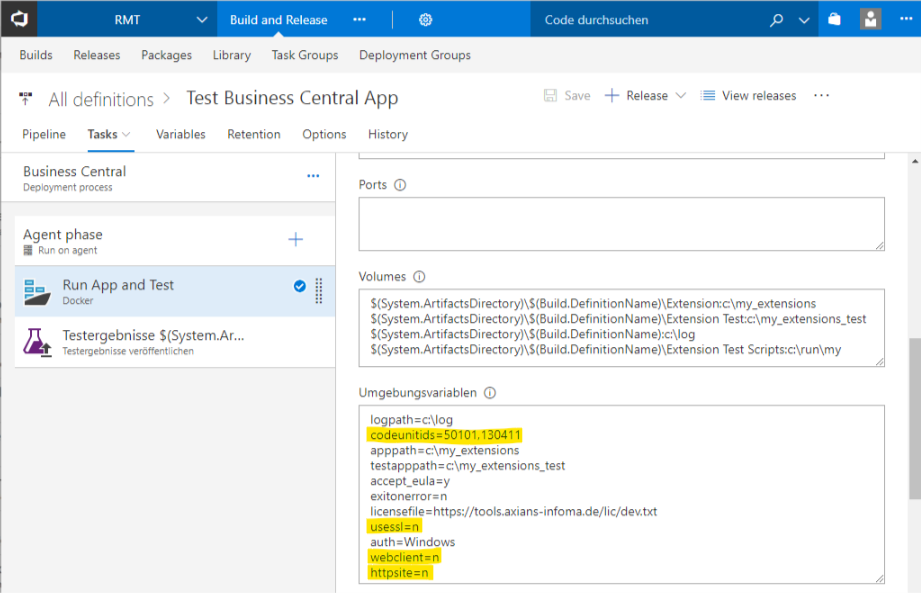This screenshot has height=593, width=921.
Task: Open the settings gear icon
Action: 425,20
